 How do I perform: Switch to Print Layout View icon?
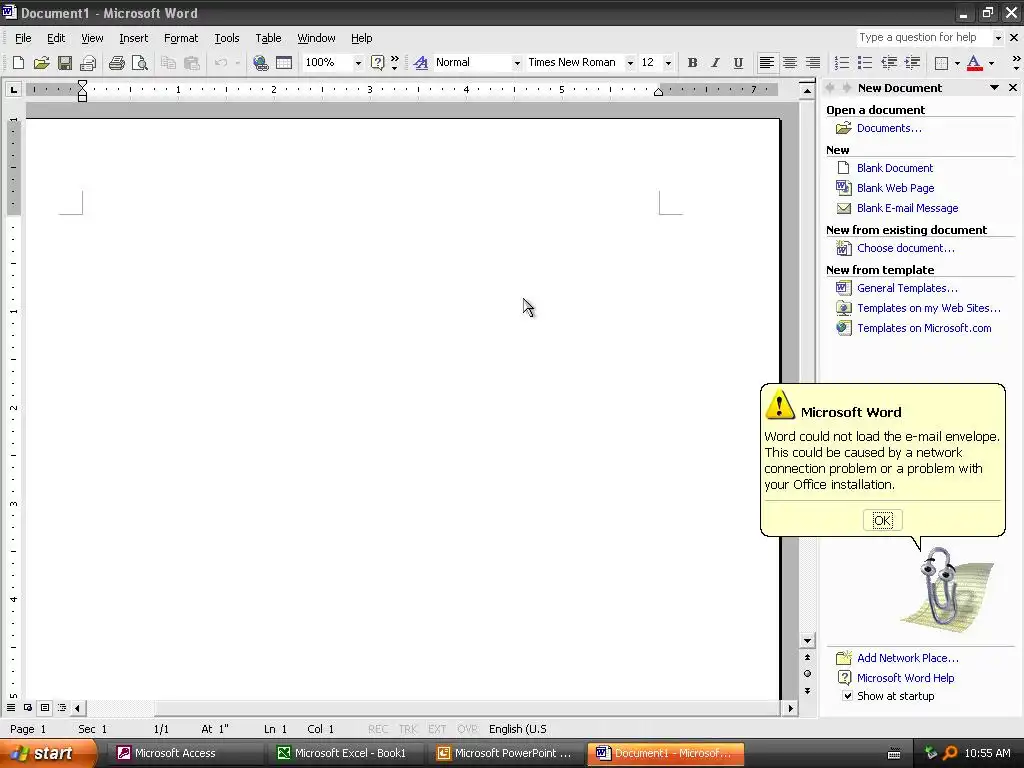tap(44, 707)
